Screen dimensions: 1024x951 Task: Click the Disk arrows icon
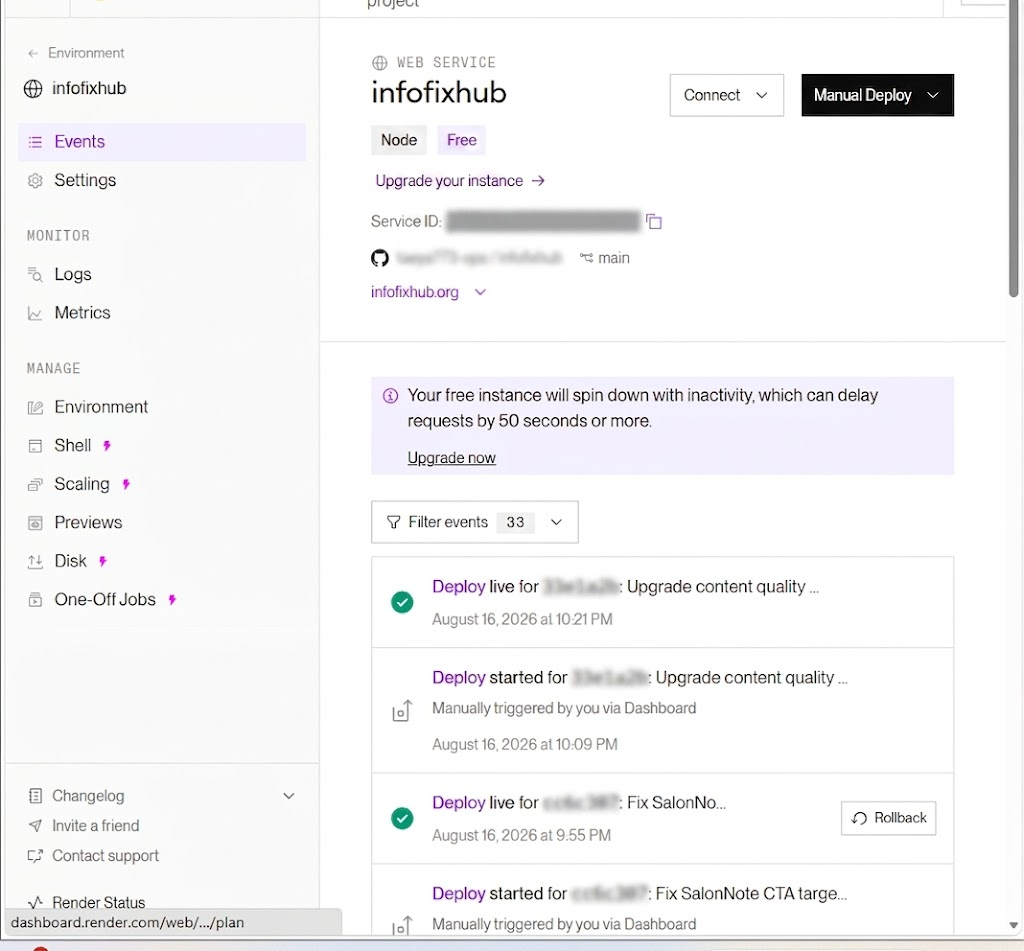[35, 561]
